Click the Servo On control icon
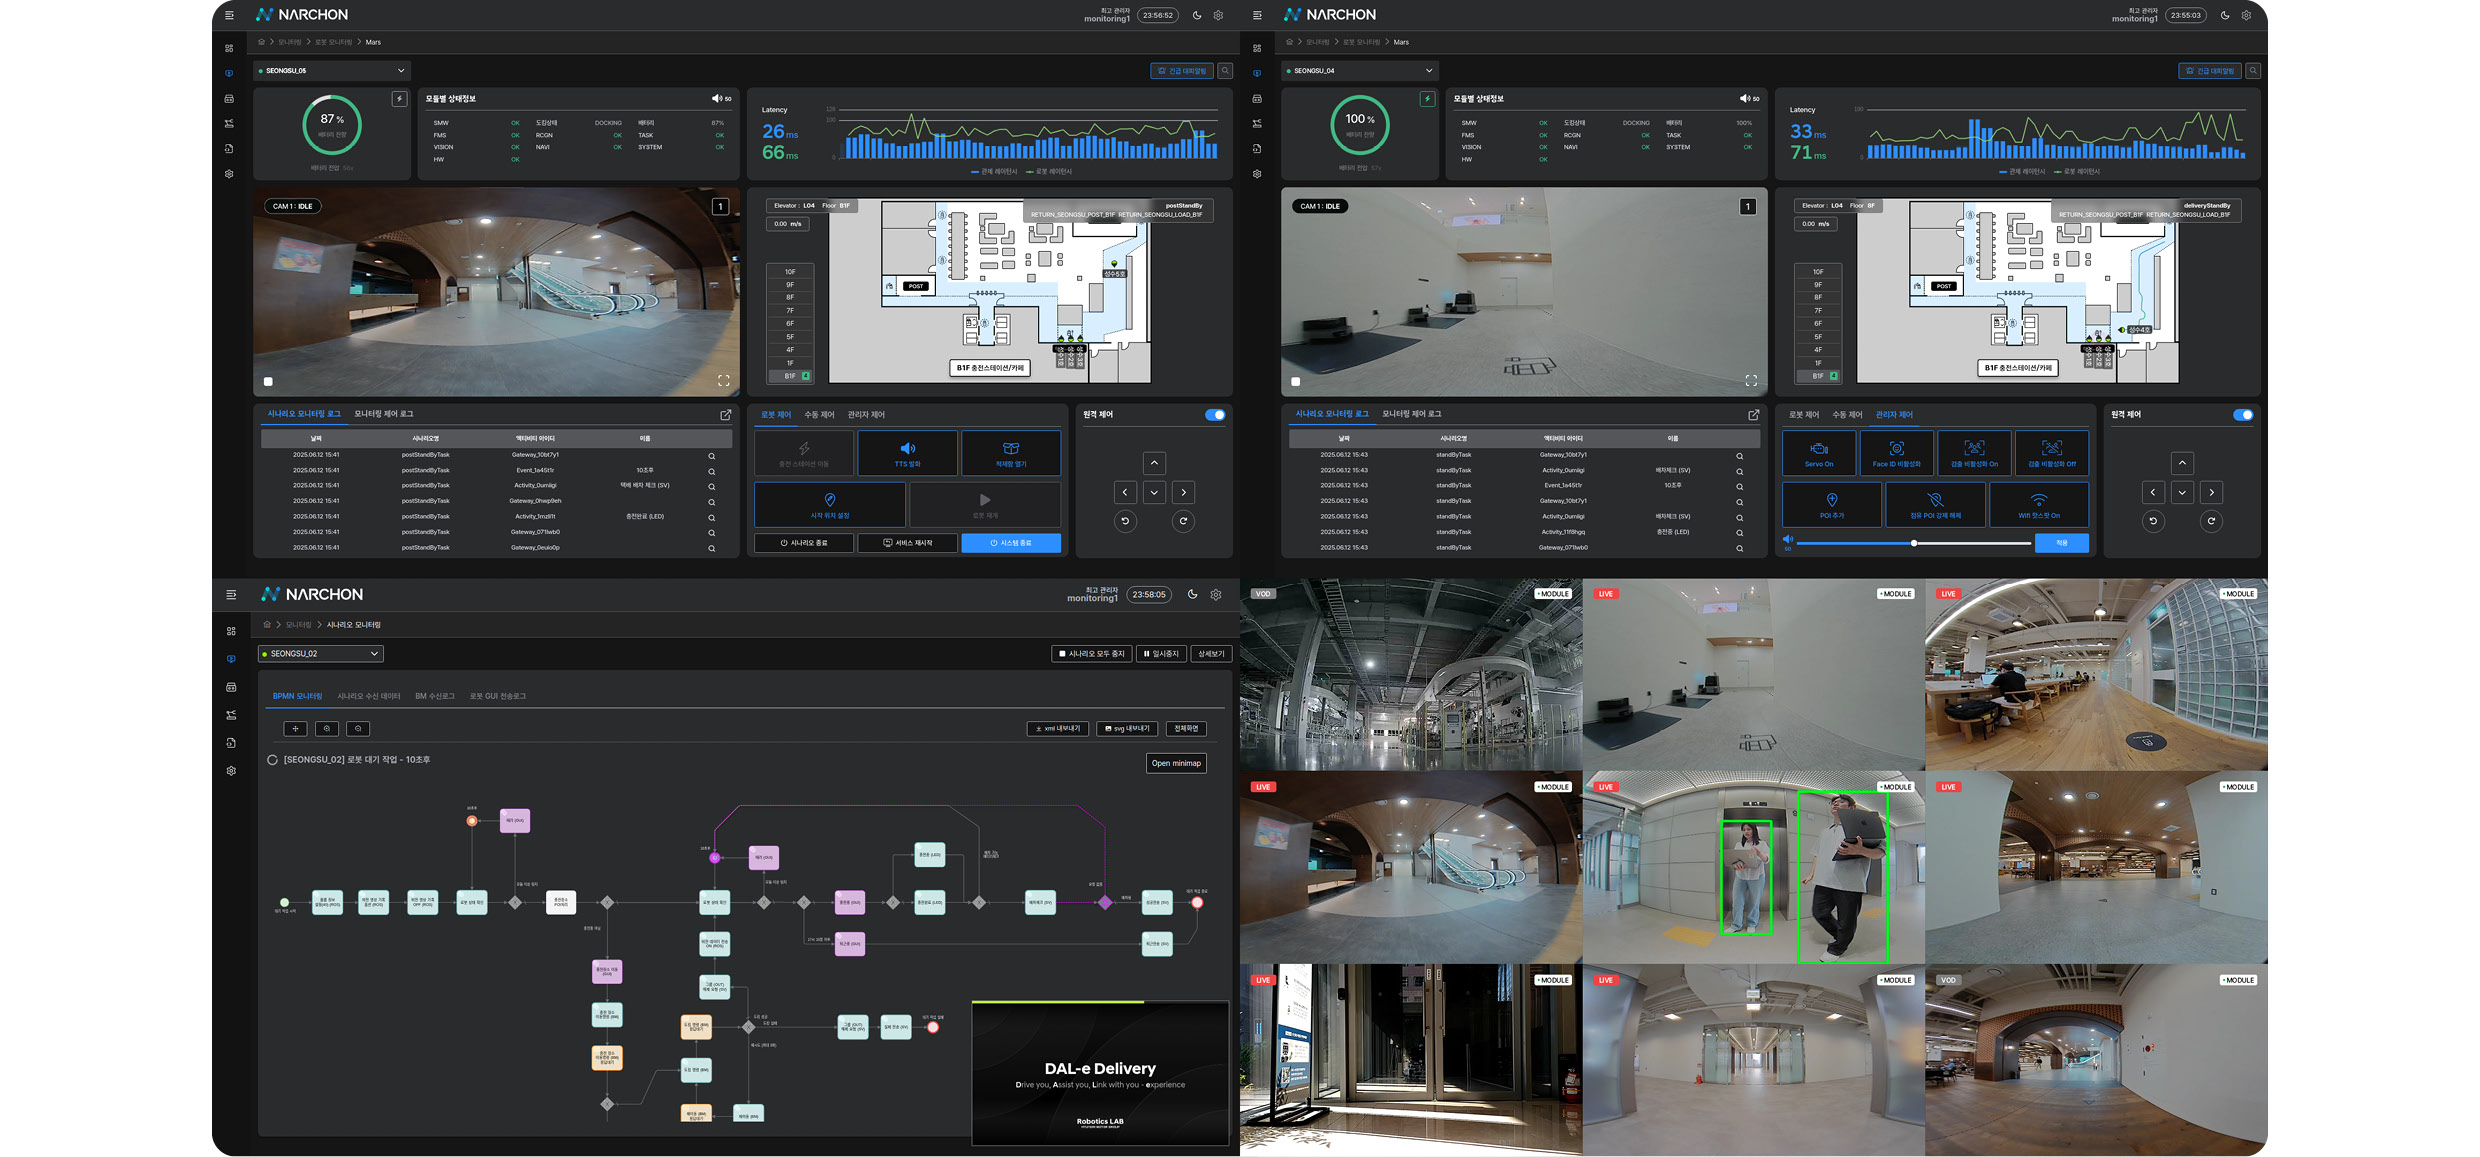This screenshot has width=2480, height=1157. coord(1818,449)
